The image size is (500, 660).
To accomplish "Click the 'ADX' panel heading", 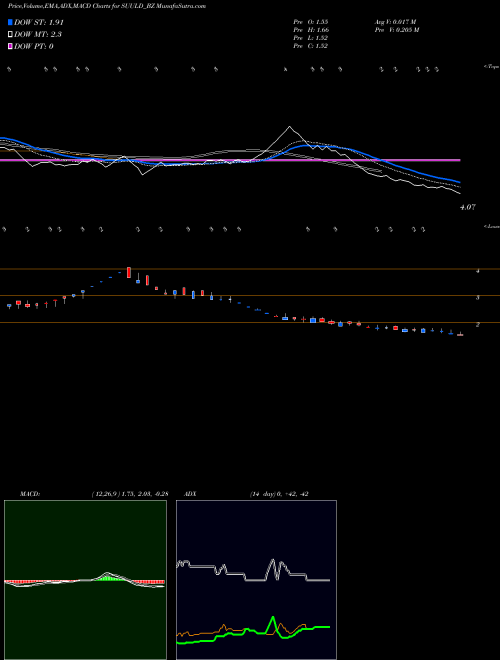I will click(x=190, y=494).
